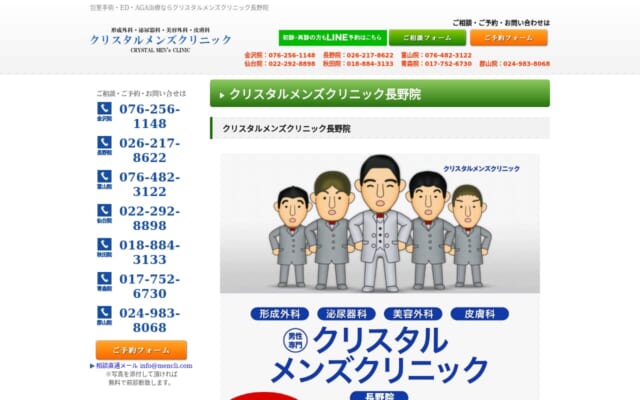Click the Toyama clinic phone icon
640x400 pixels.
(104, 179)
